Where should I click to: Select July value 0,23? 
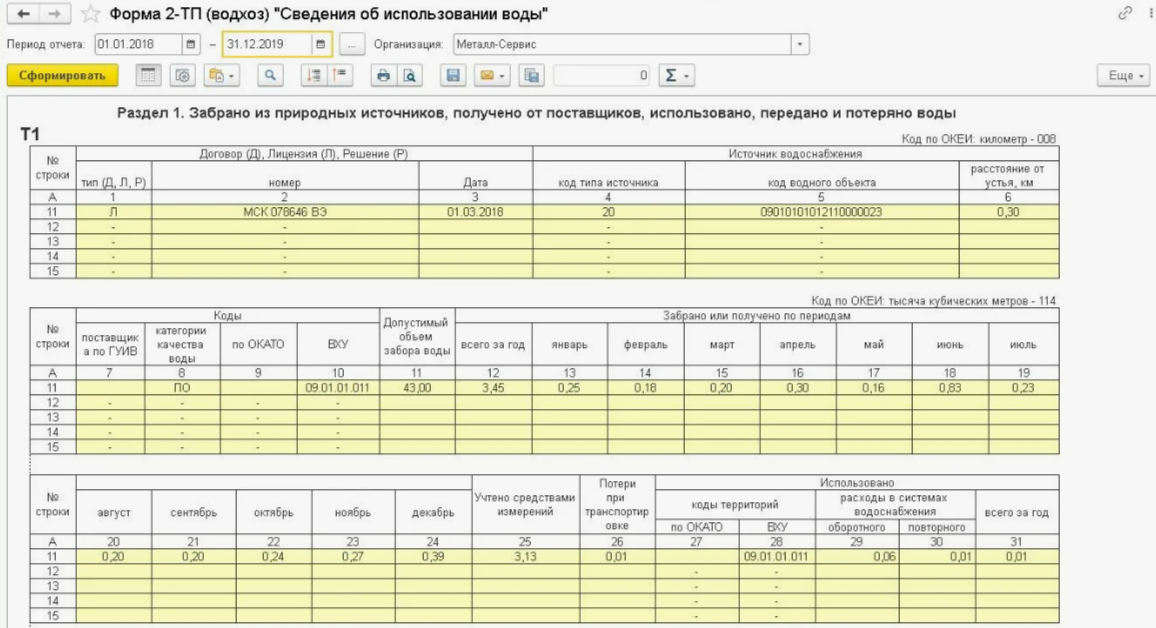pos(1023,388)
